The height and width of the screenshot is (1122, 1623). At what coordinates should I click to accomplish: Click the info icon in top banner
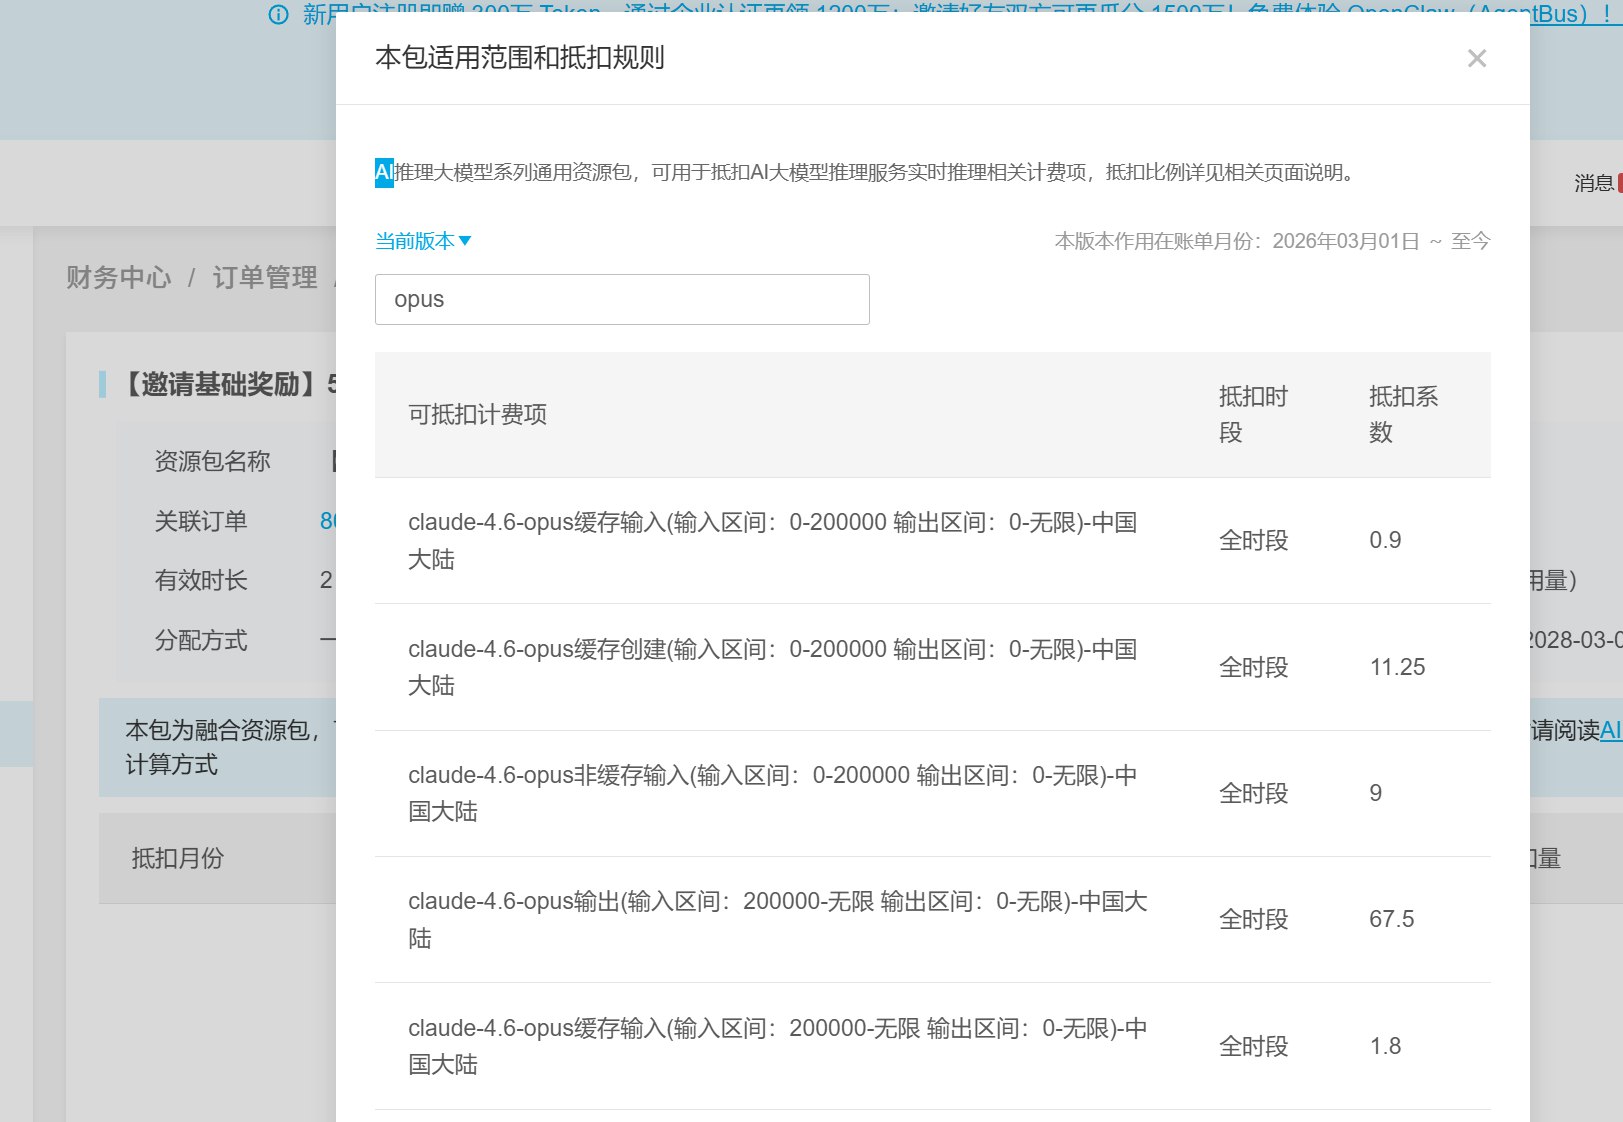pyautogui.click(x=279, y=14)
